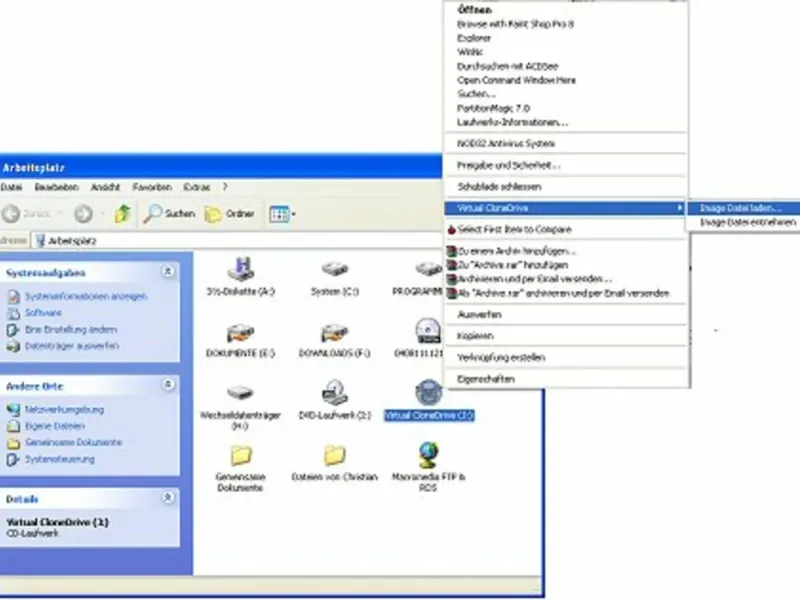Screen dimensions: 800x600
Task: Open the Back button history dropdown arrow
Action: (60, 214)
